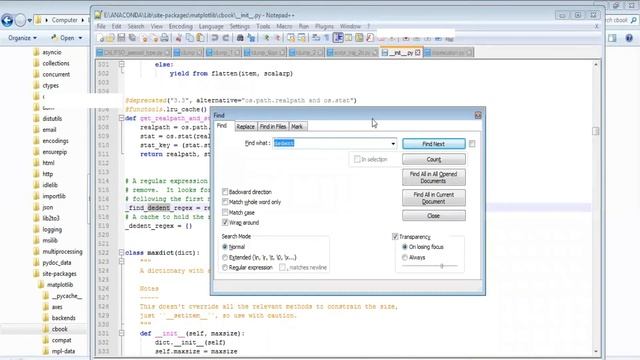Click the New file toolbar icon
The height and width of the screenshot is (360, 640).
[x=100, y=38]
